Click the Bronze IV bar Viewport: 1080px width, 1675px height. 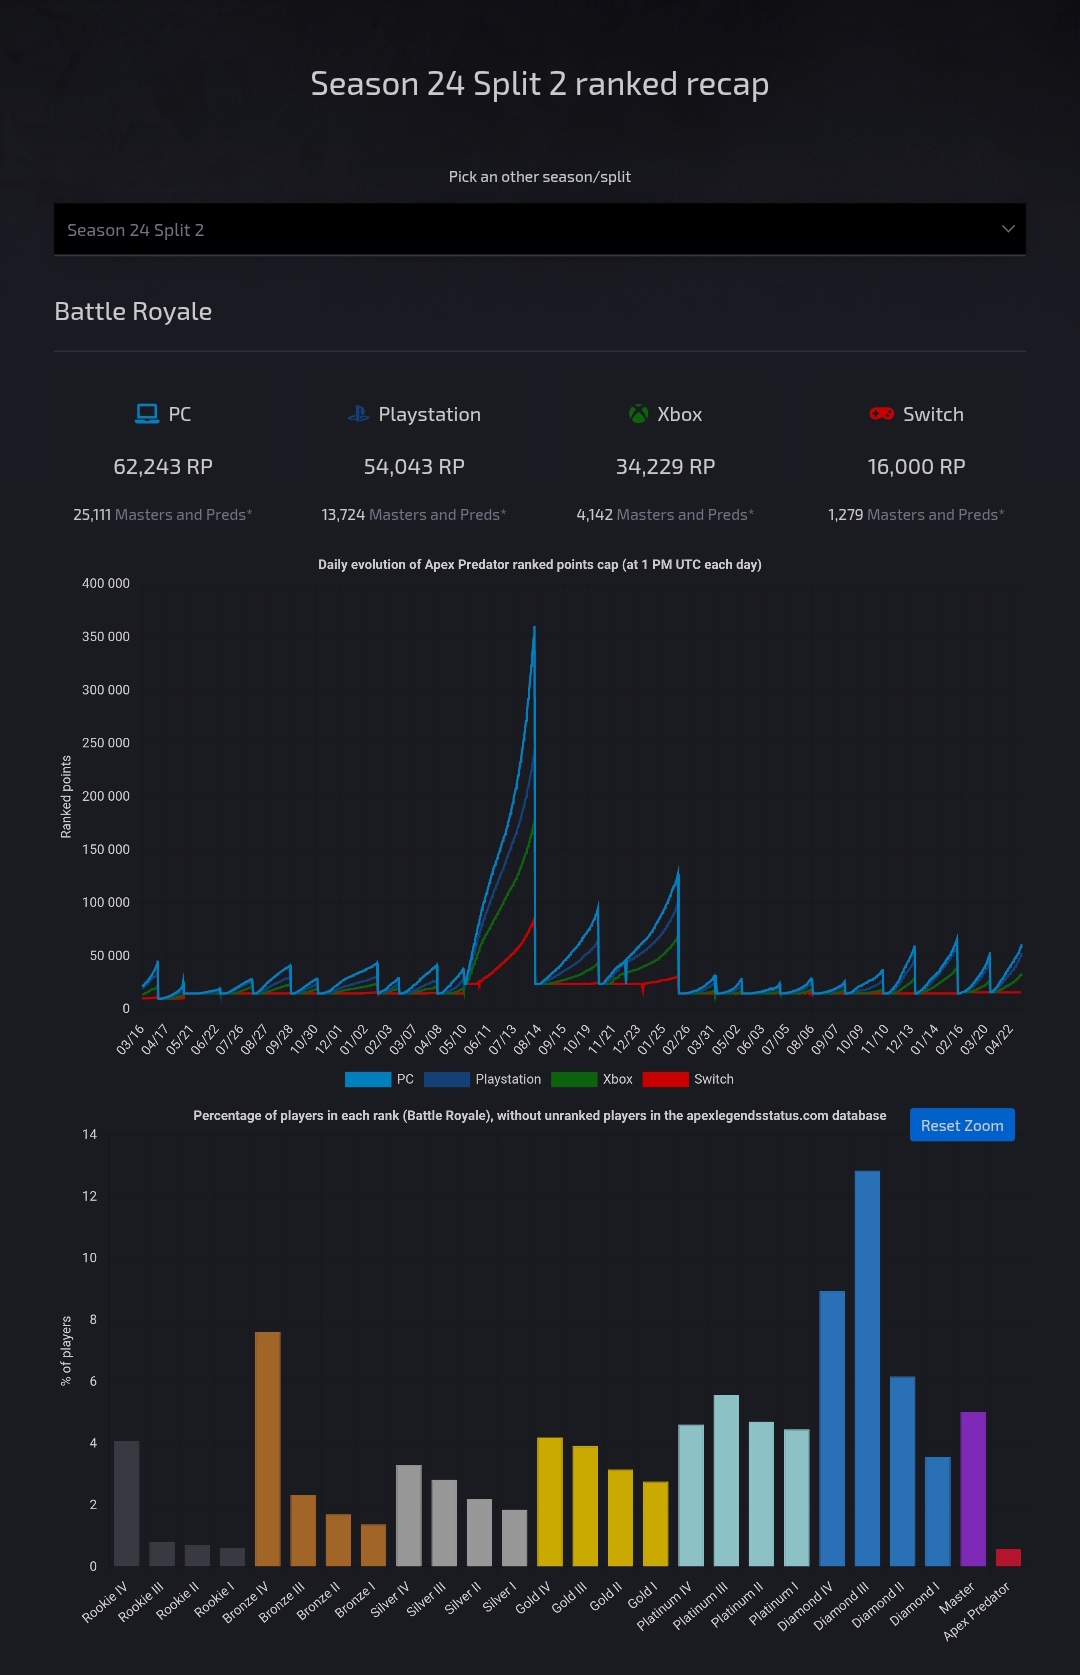click(x=267, y=1449)
